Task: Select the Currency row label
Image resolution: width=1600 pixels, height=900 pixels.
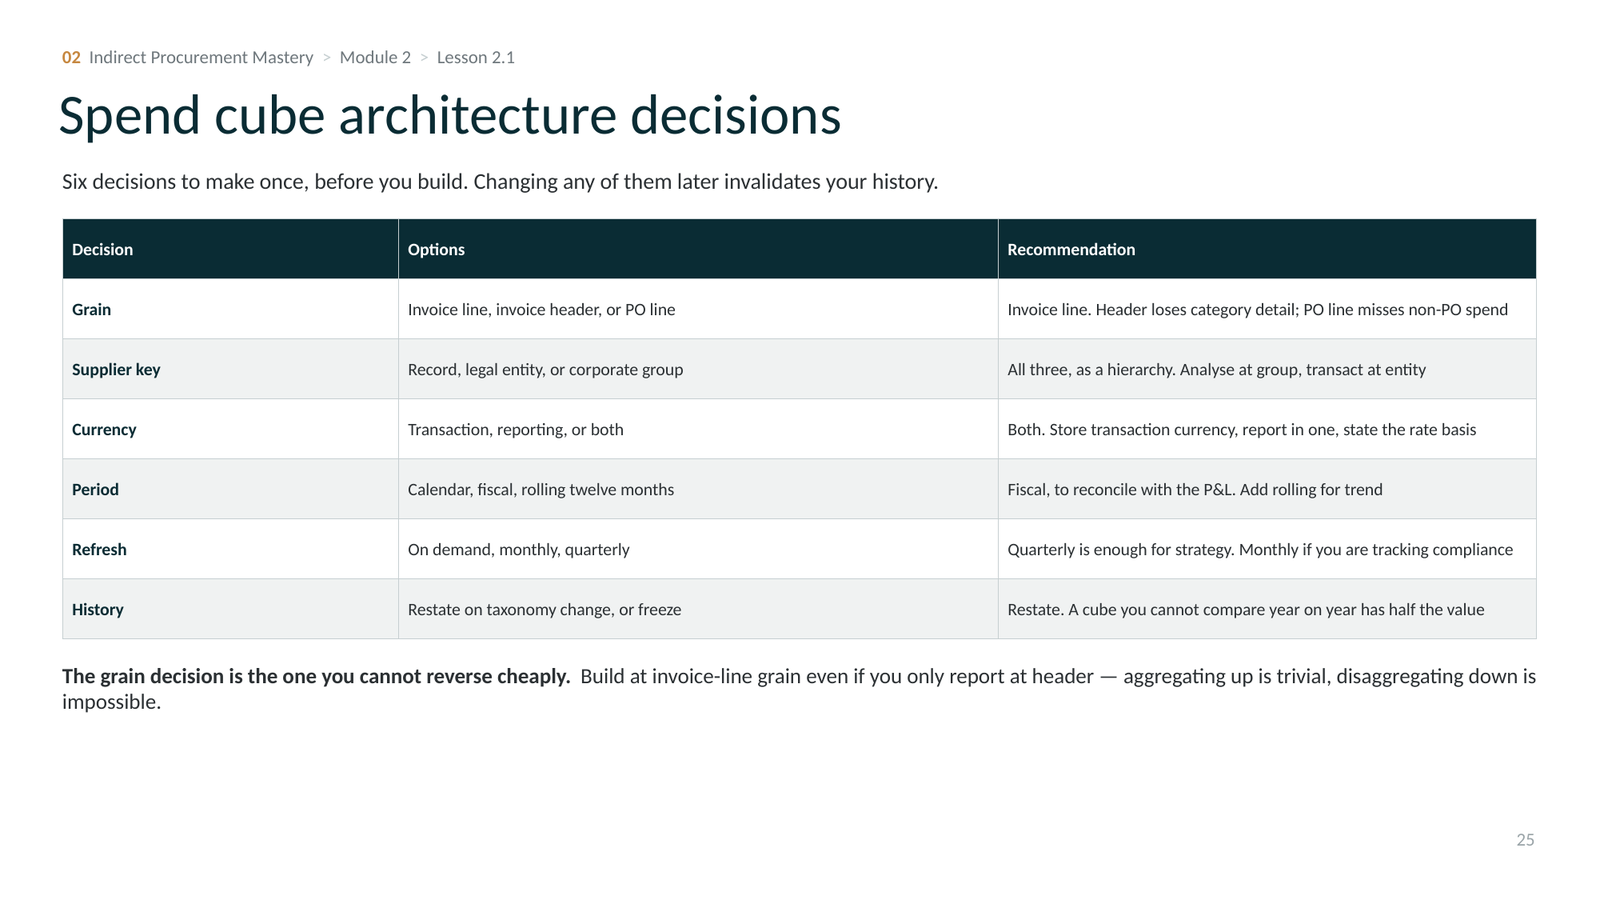Action: [104, 429]
